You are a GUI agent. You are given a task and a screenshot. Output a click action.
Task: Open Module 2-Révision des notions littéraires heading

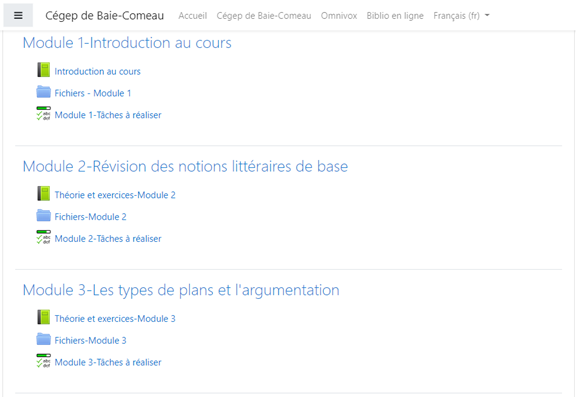tap(185, 167)
